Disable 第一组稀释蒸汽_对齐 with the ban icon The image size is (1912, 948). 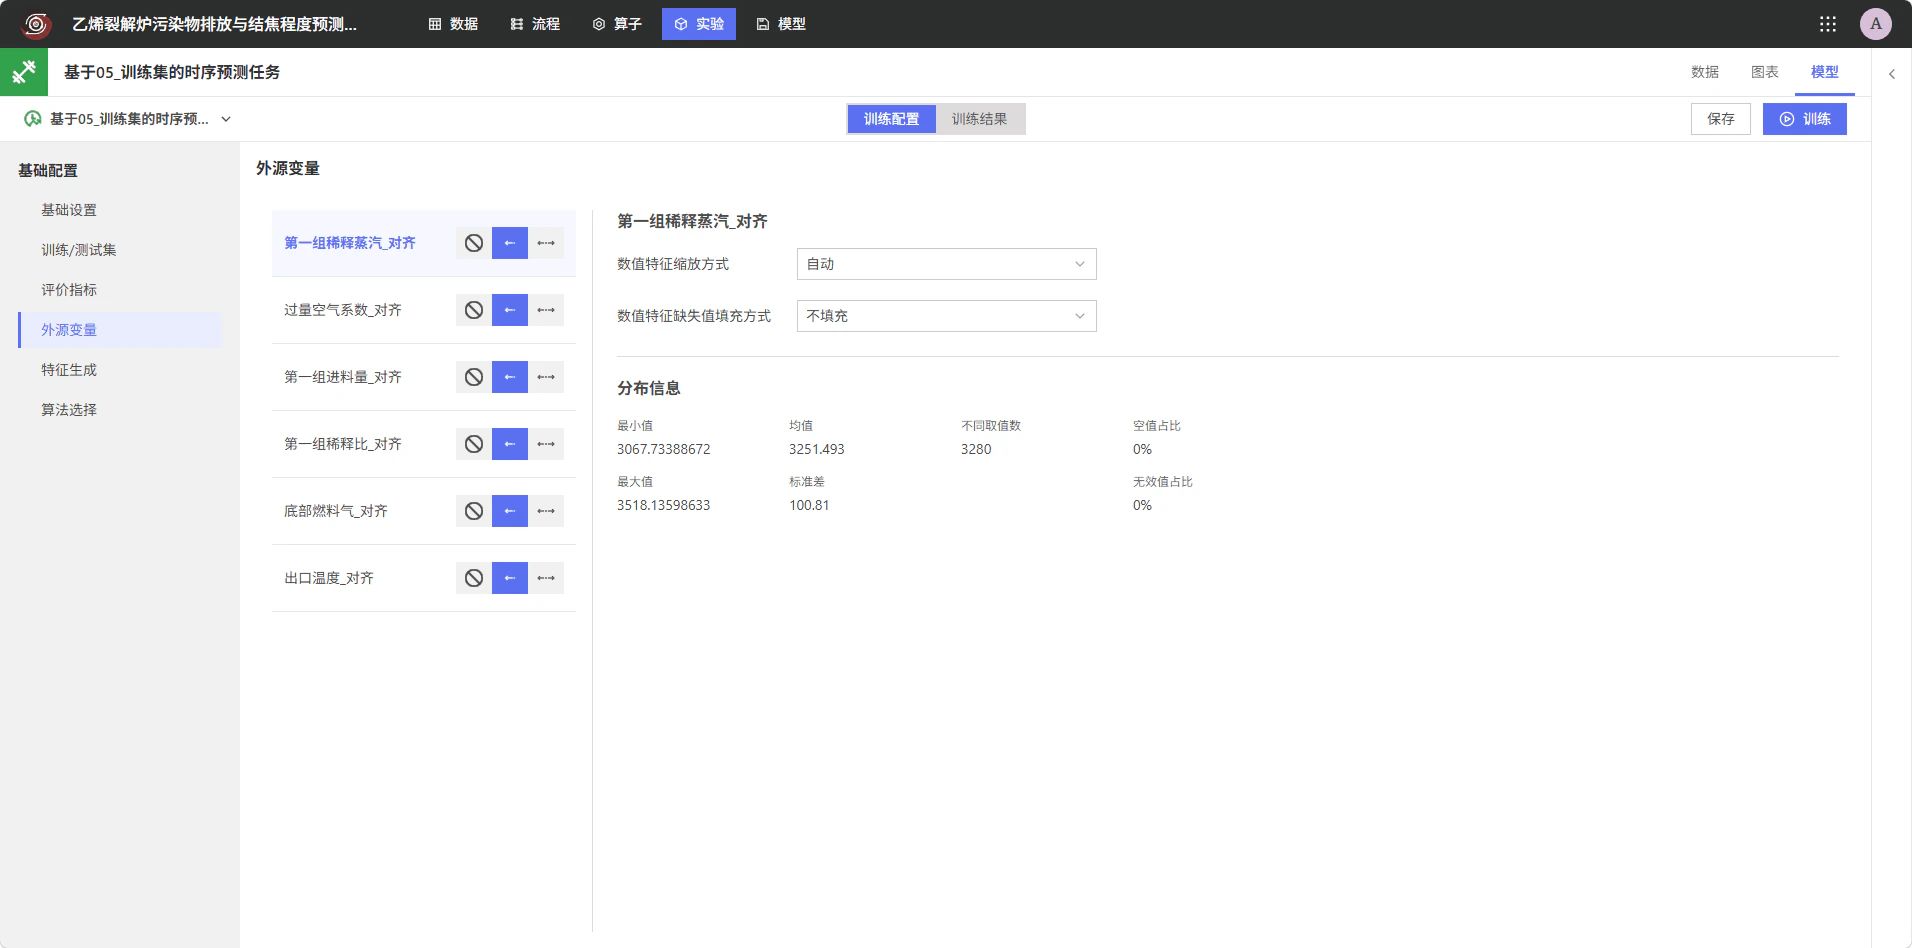coord(474,243)
